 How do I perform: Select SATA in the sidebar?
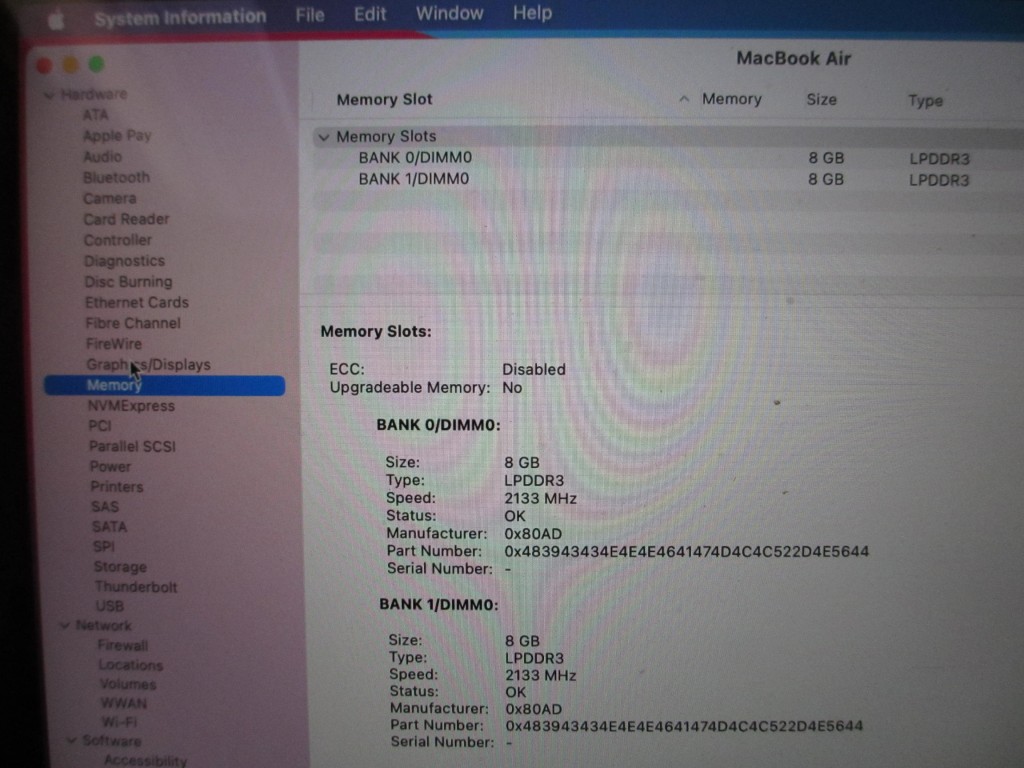[109, 527]
